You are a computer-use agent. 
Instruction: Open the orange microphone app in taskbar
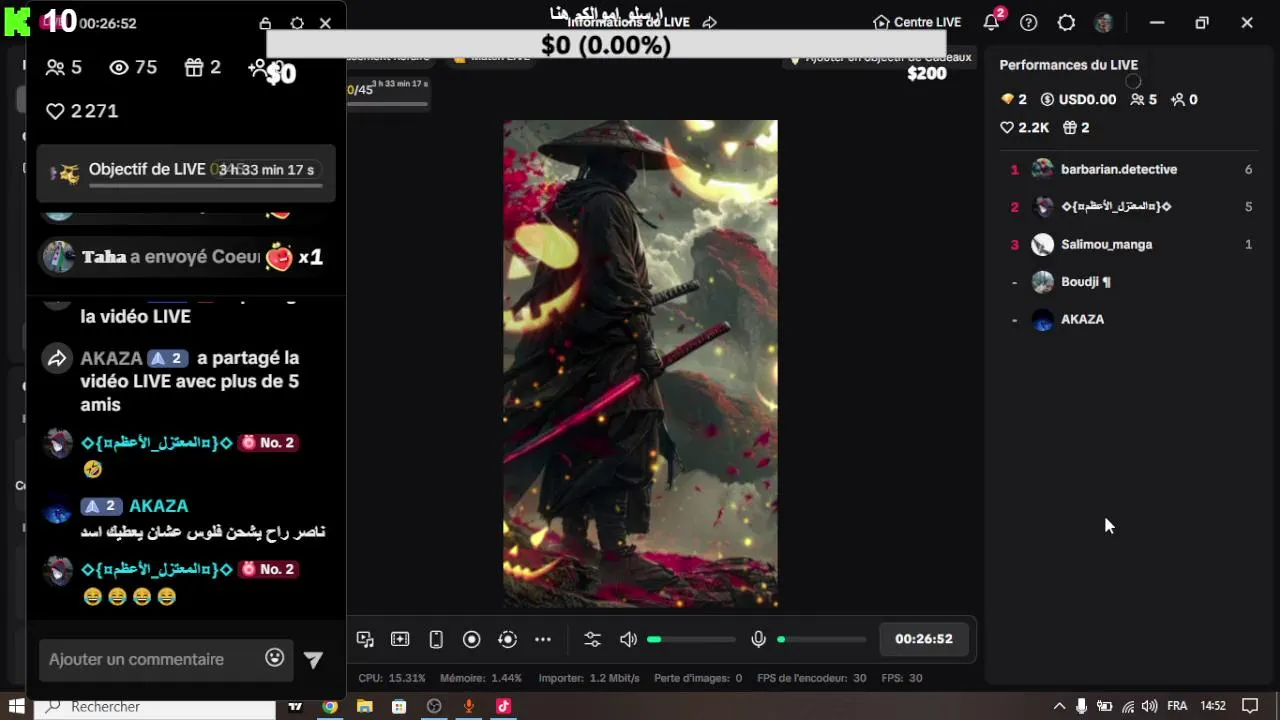point(468,706)
